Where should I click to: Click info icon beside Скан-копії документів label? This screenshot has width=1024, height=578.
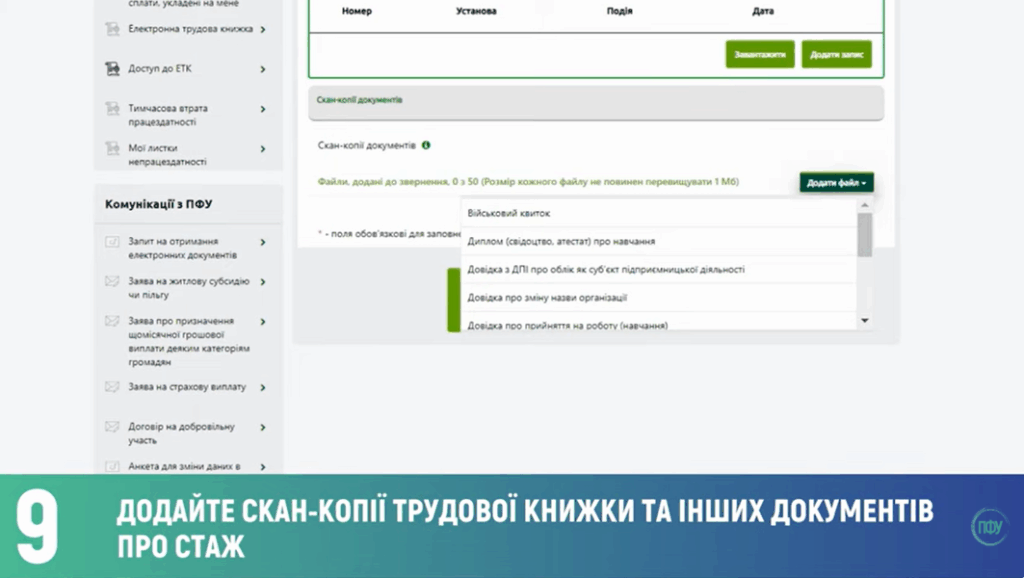point(426,145)
